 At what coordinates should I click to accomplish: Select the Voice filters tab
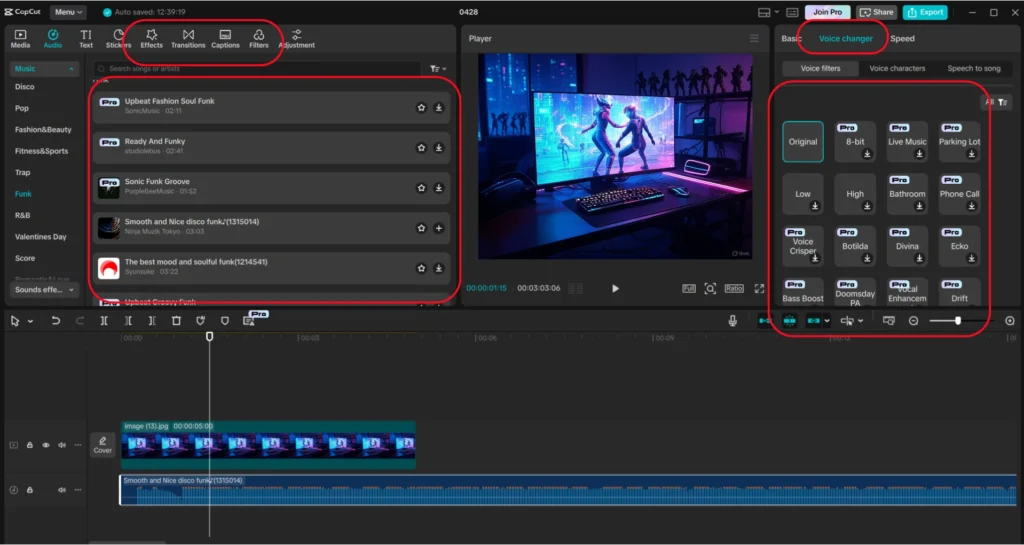[x=820, y=68]
